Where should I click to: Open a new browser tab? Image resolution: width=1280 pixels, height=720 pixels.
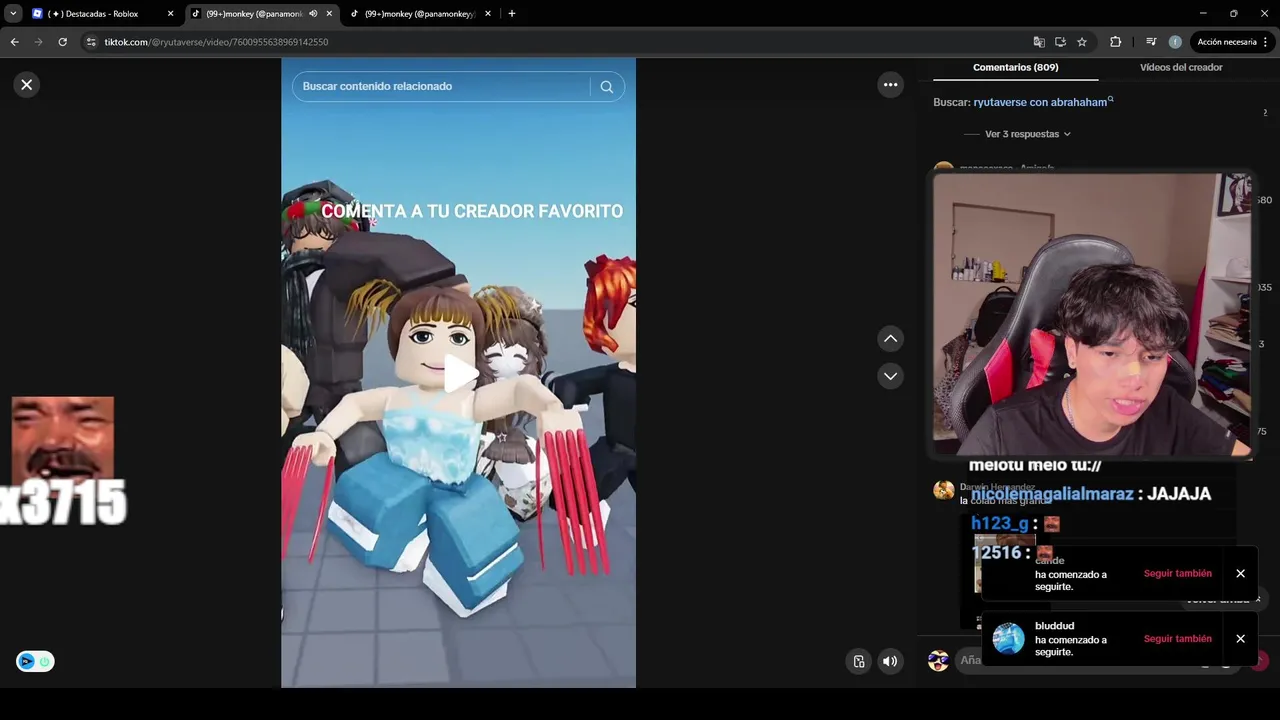pyautogui.click(x=511, y=14)
